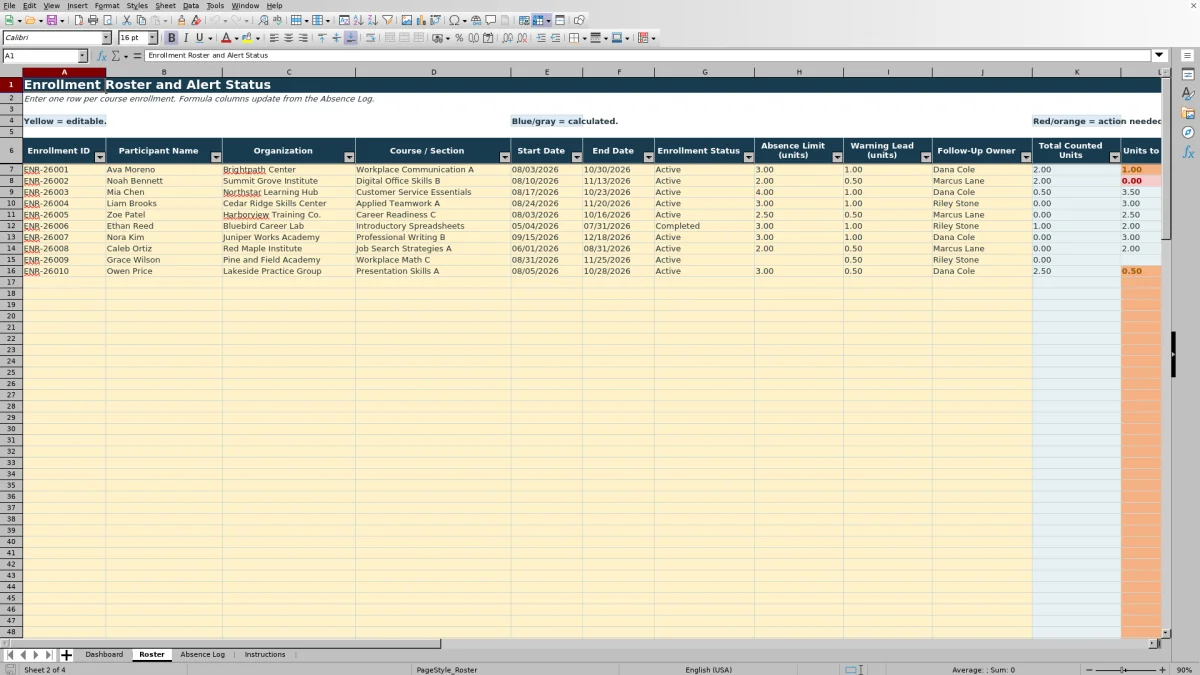
Task: Switch to the Absence Log sheet tab
Action: pos(202,655)
